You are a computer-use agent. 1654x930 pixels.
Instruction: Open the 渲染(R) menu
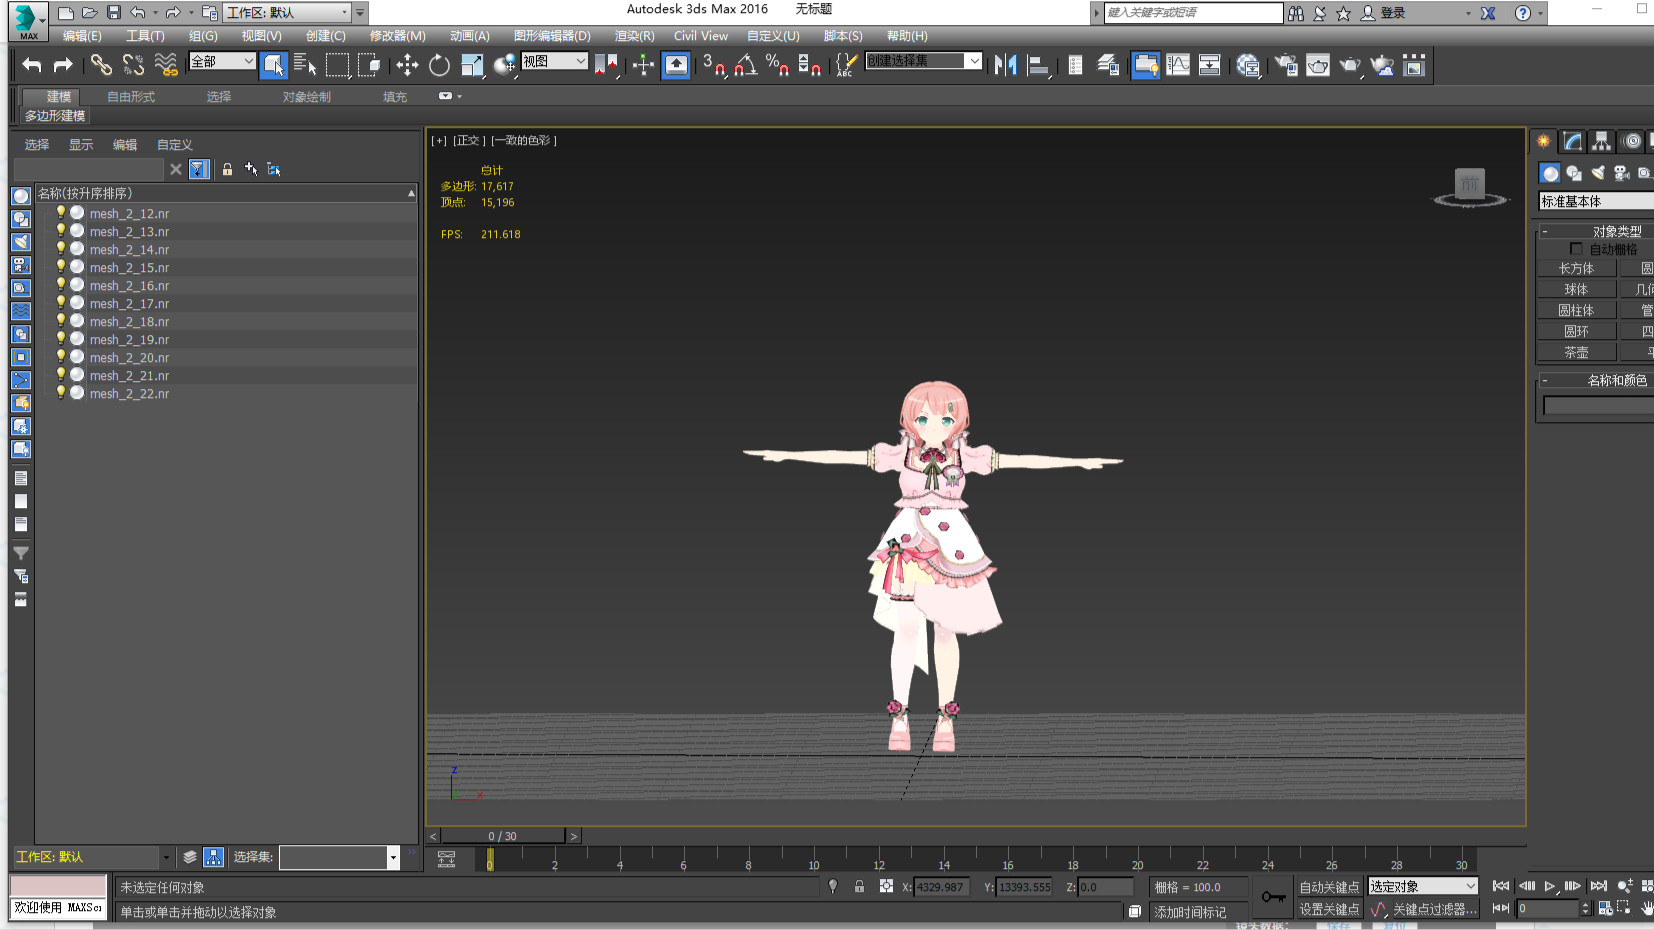634,36
